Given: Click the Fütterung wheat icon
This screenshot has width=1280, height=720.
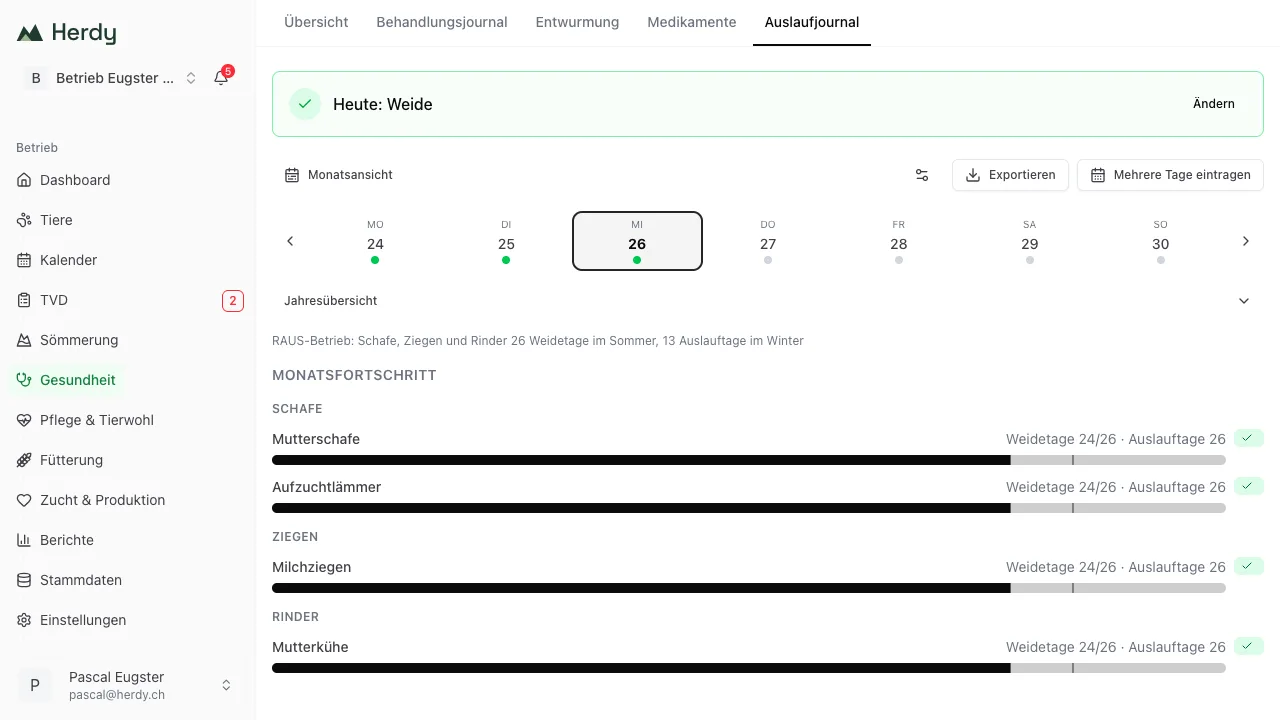Looking at the screenshot, I should click(x=24, y=460).
